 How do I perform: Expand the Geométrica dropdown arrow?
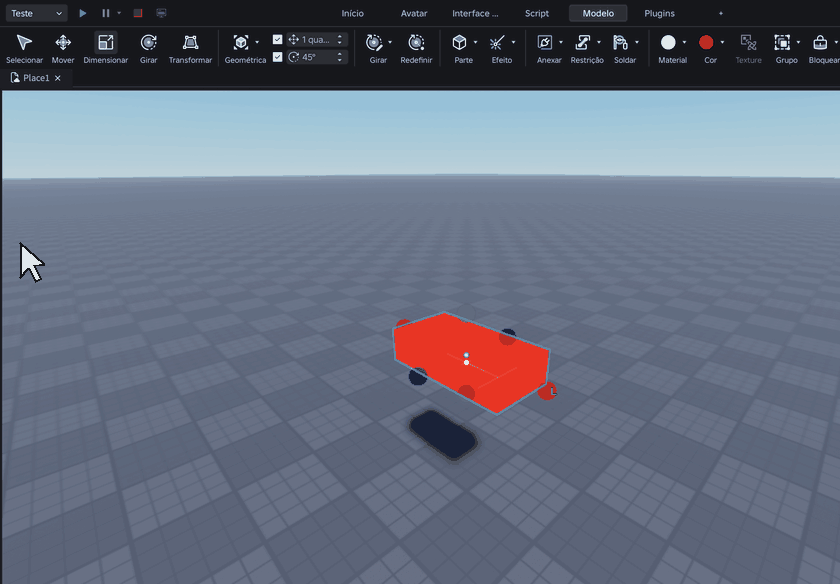coord(257,42)
